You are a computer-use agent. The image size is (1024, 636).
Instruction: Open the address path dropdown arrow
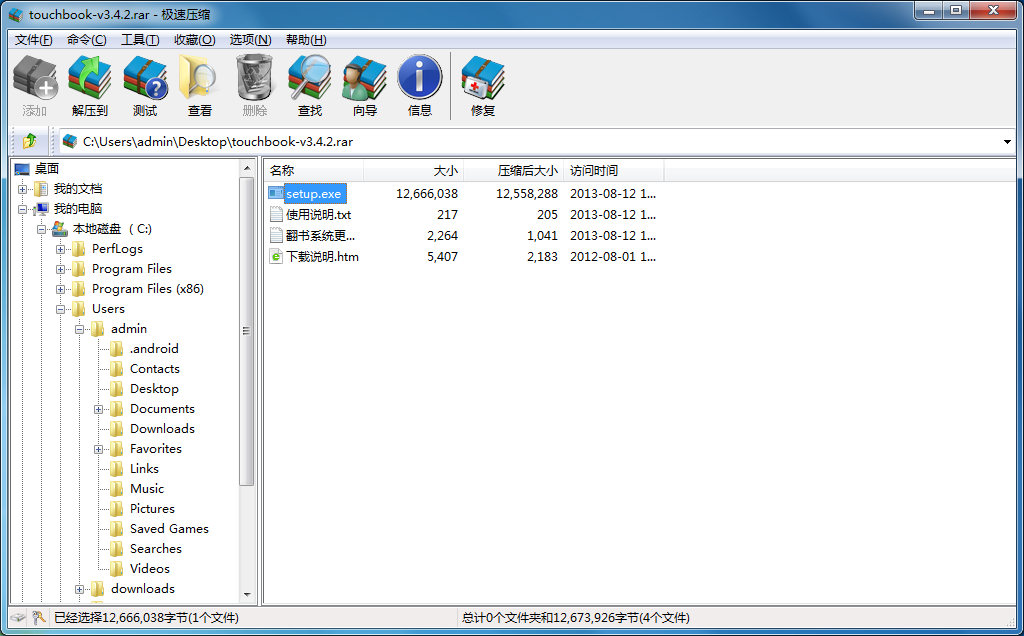point(1007,142)
